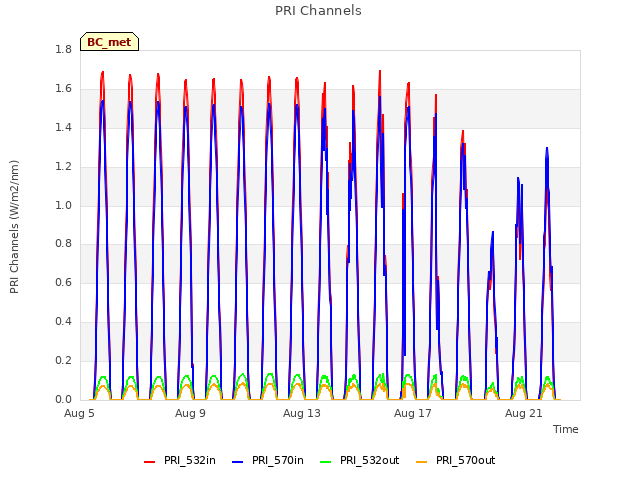
Task: Toggle the PRI_570in legend entry
Action: click(x=268, y=461)
